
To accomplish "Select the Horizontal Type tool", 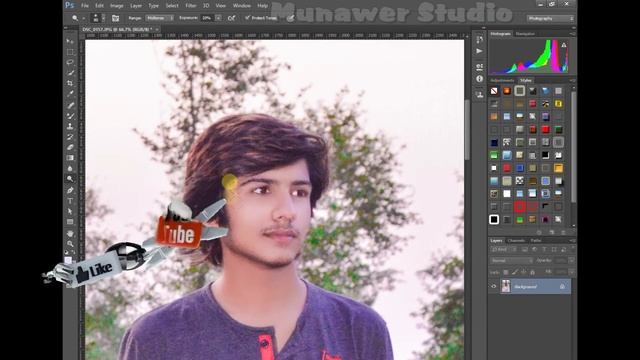I will tap(70, 201).
